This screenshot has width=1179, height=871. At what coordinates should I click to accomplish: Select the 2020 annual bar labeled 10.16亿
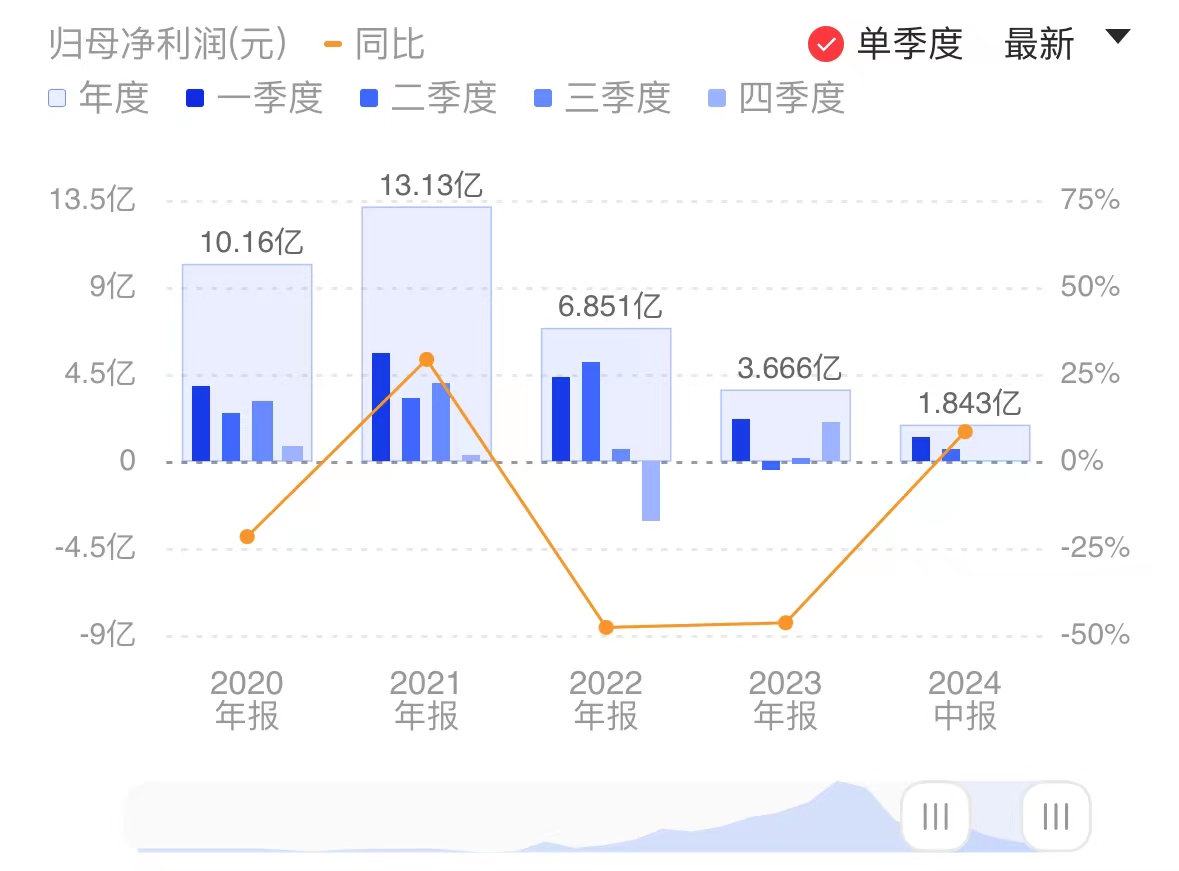247,363
